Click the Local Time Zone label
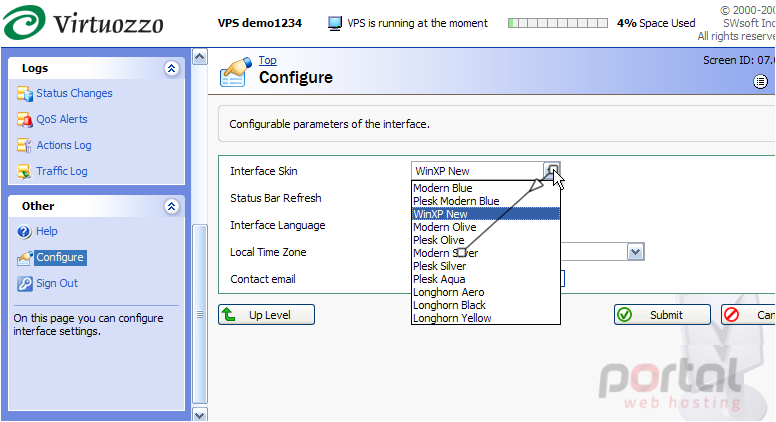The height and width of the screenshot is (422, 776). tap(268, 252)
